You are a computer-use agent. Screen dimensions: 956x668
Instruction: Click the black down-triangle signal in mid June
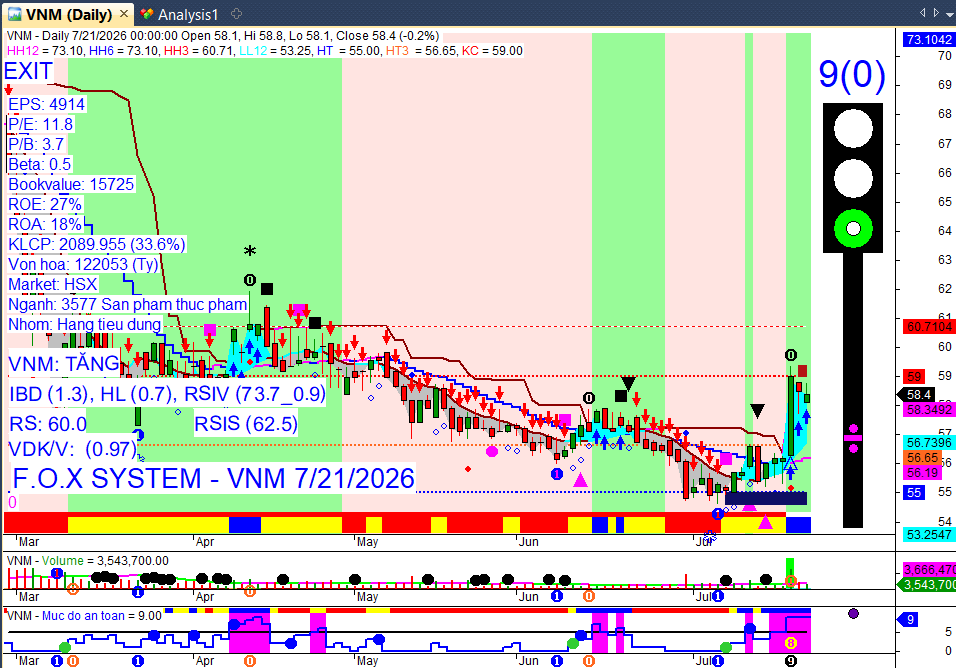[x=628, y=383]
